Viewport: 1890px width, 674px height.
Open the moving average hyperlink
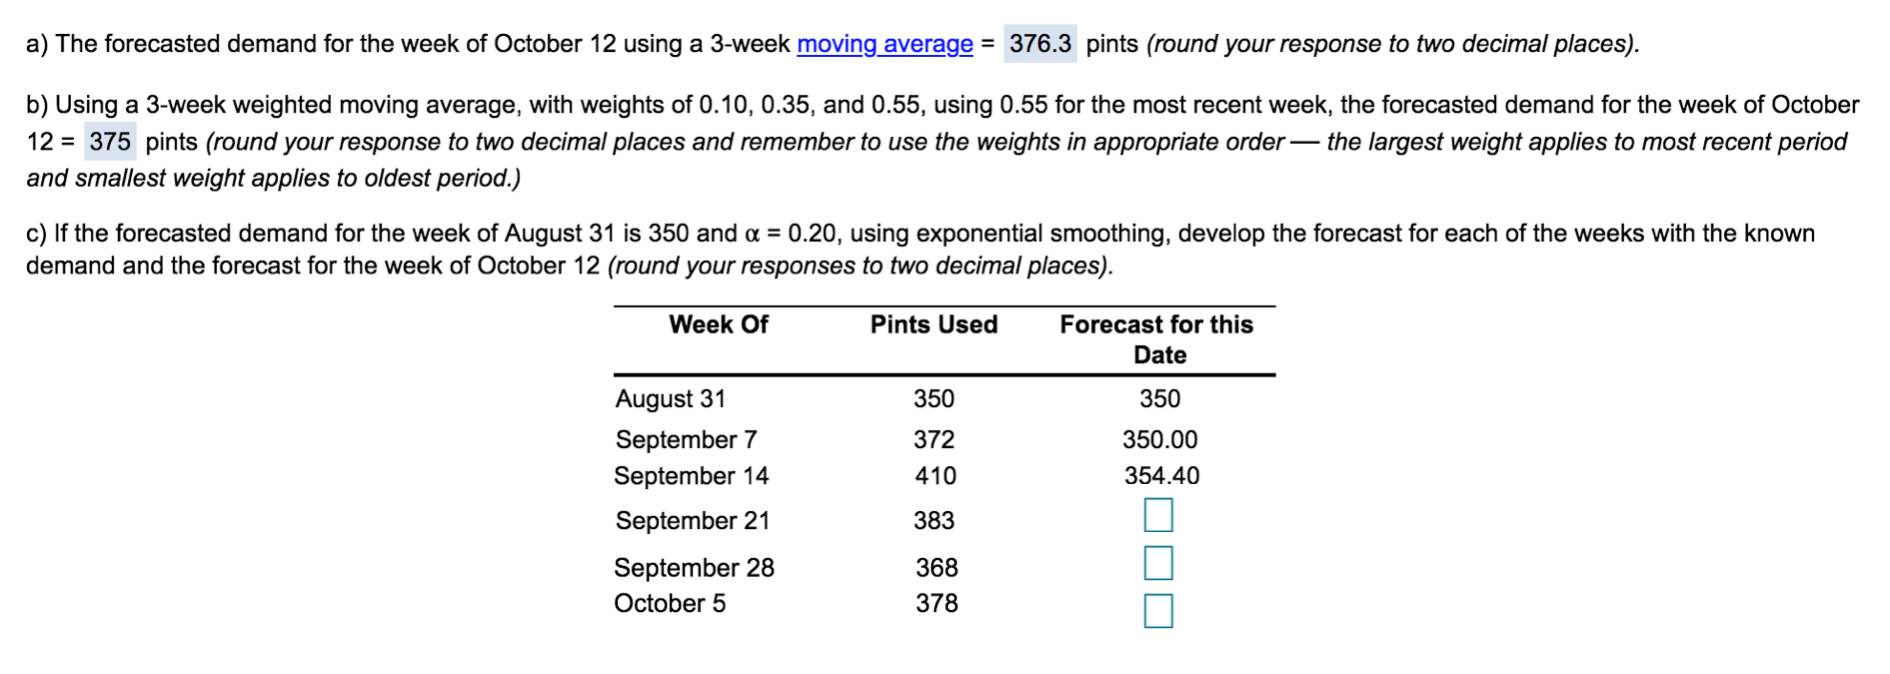pos(883,44)
